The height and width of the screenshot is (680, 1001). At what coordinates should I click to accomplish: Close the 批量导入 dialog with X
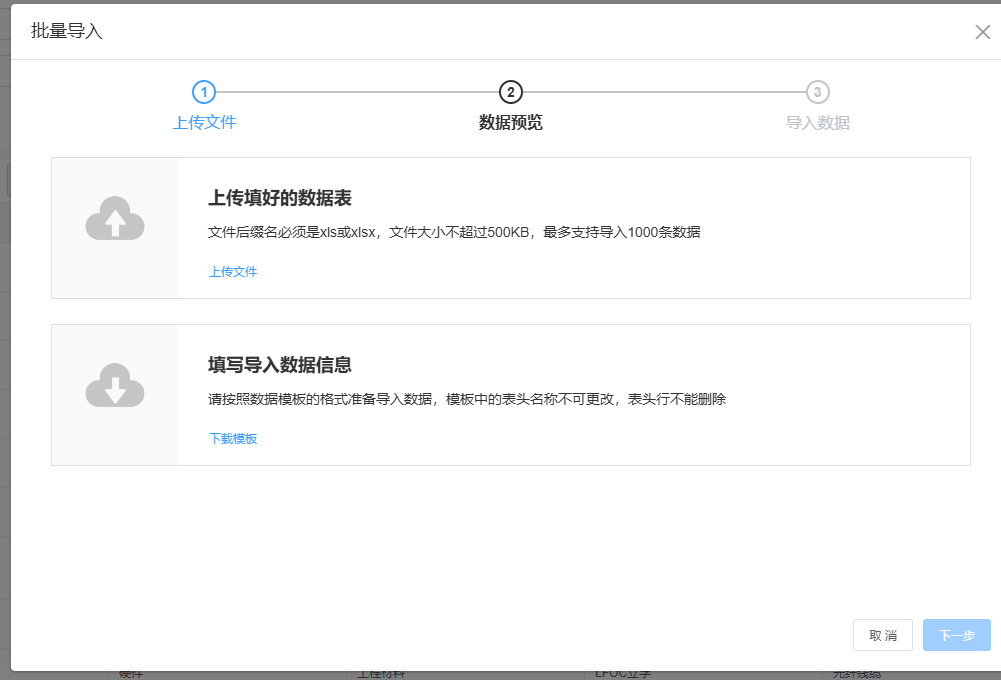click(x=982, y=32)
